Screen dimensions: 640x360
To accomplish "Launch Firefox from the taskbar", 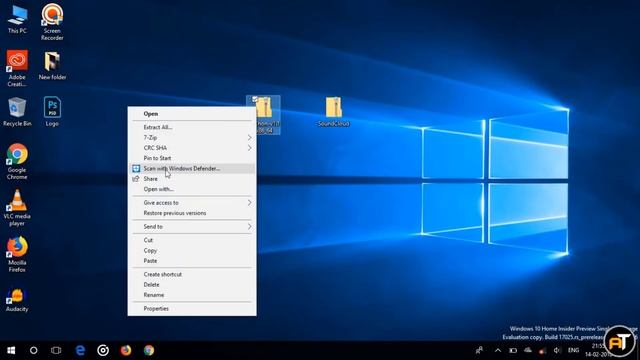I will 126,350.
